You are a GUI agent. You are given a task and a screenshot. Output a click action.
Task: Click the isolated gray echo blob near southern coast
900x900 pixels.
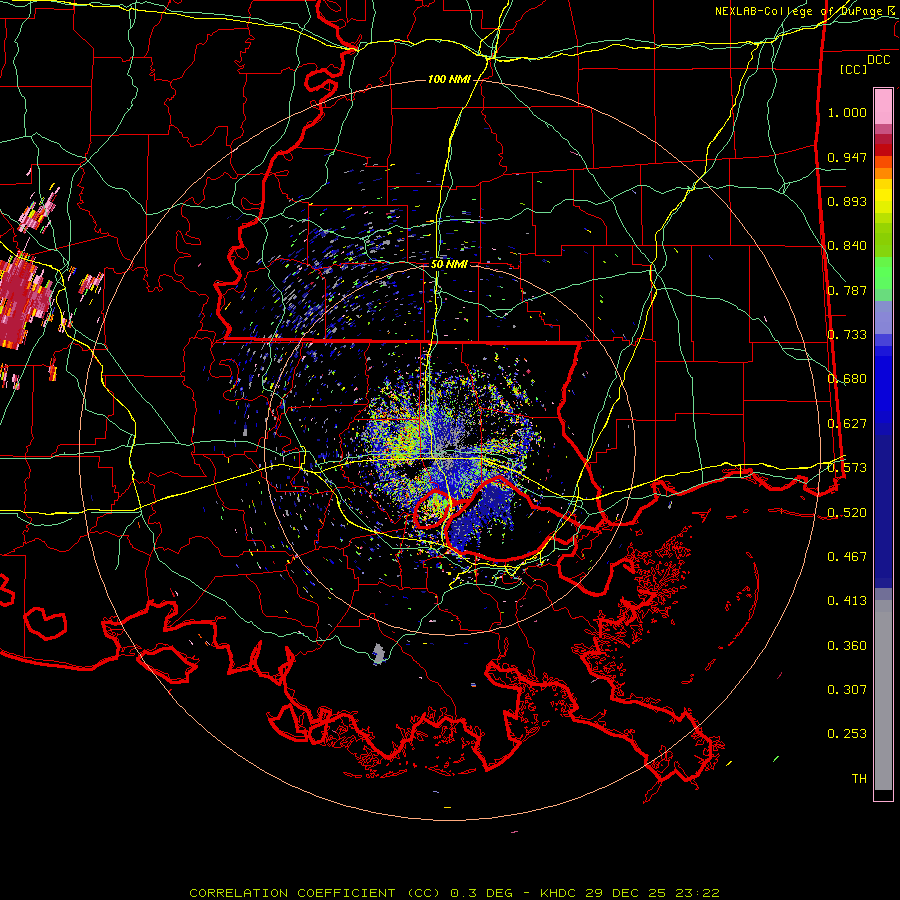pos(378,654)
